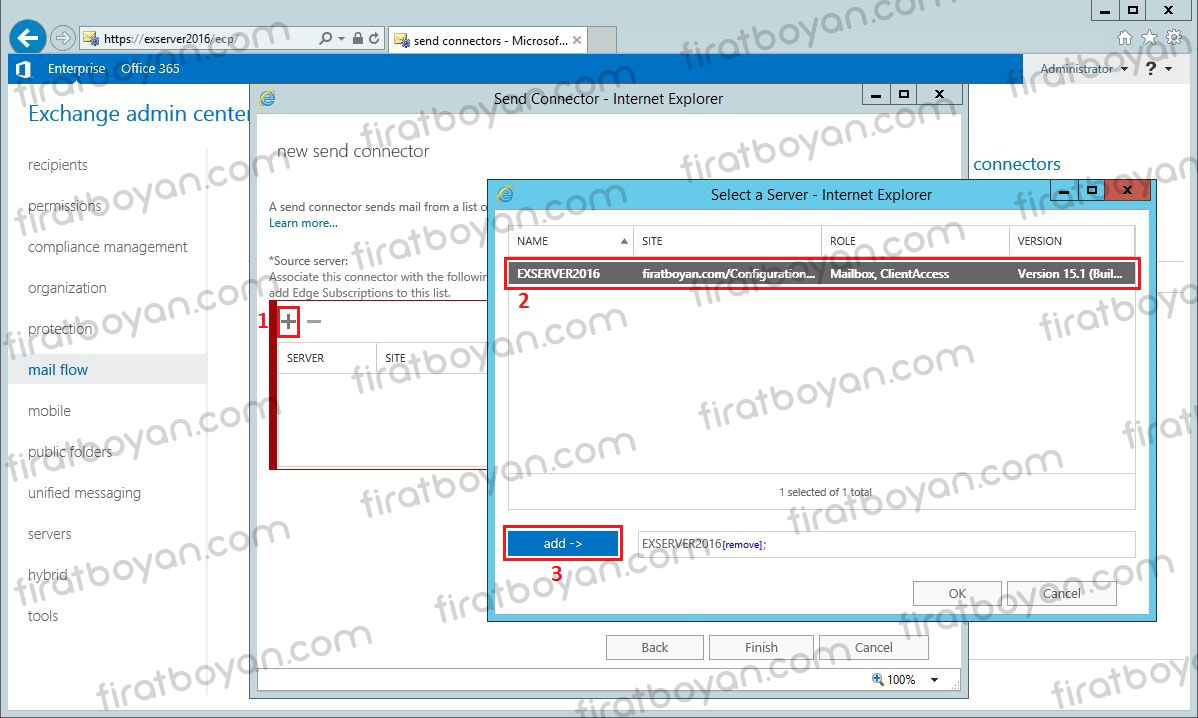The width and height of the screenshot is (1198, 718).
Task: Select the send connectors browser tab
Action: pyautogui.click(x=487, y=40)
